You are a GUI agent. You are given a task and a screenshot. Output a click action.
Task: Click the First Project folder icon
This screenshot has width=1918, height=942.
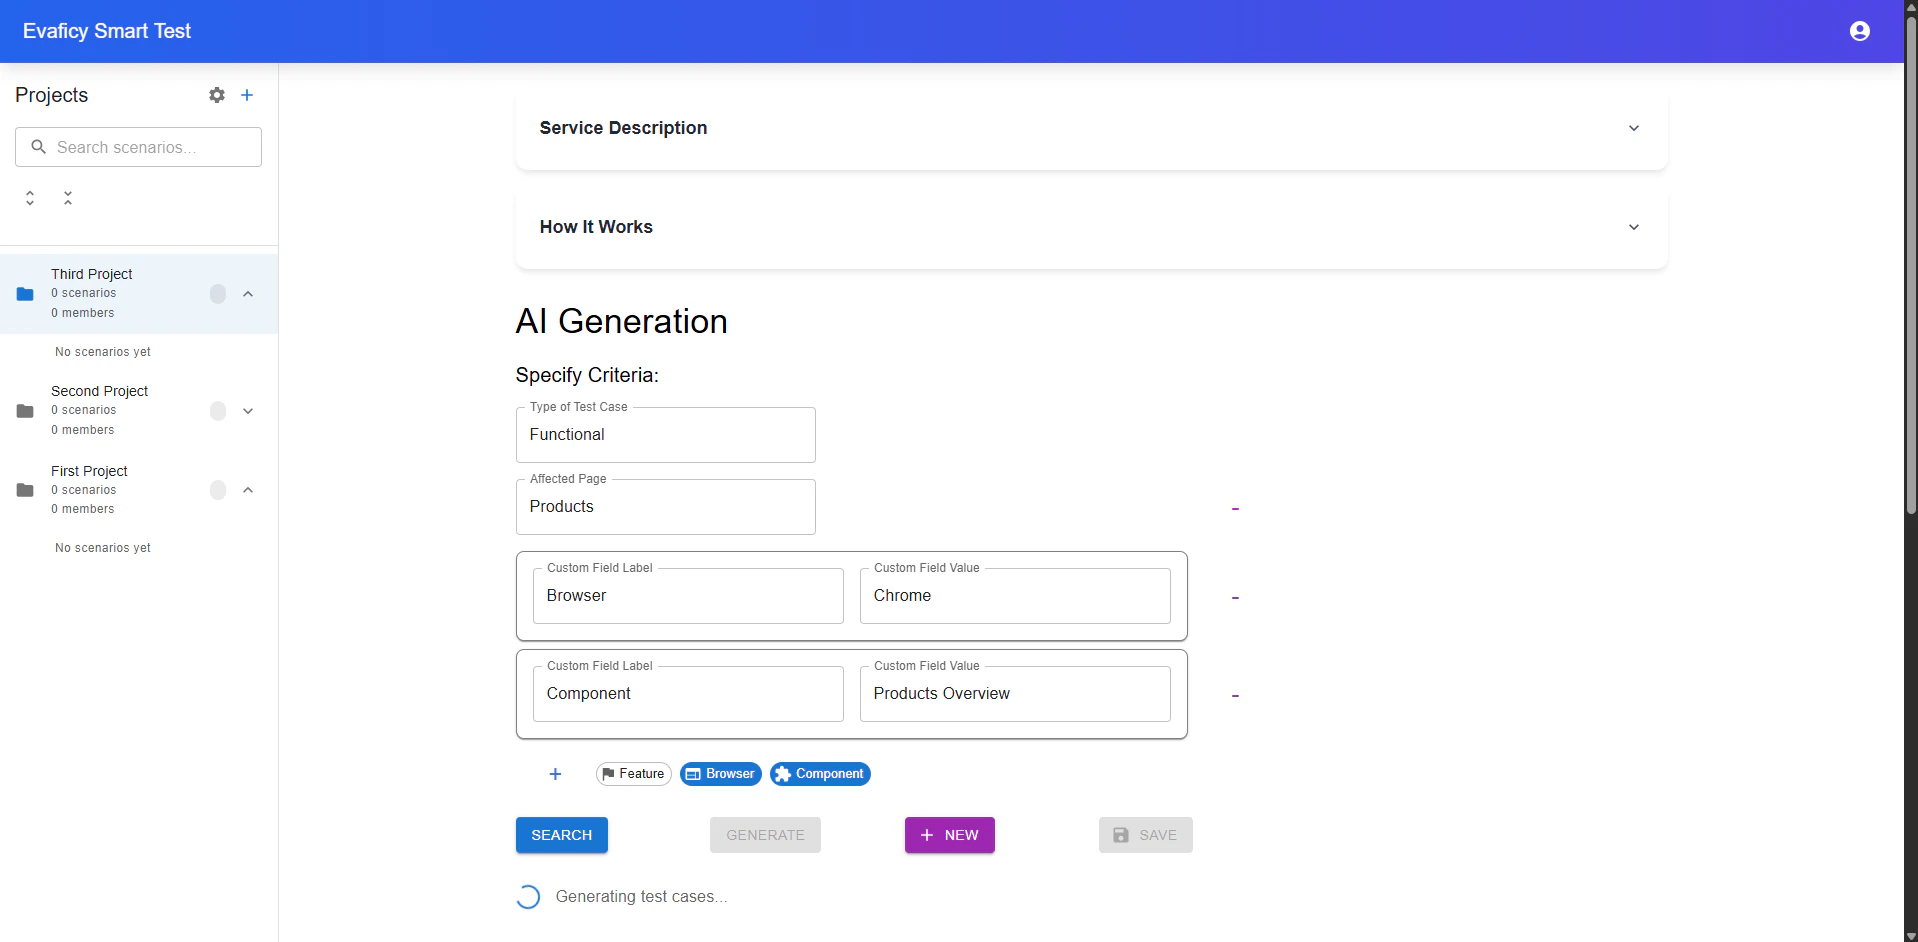25,490
